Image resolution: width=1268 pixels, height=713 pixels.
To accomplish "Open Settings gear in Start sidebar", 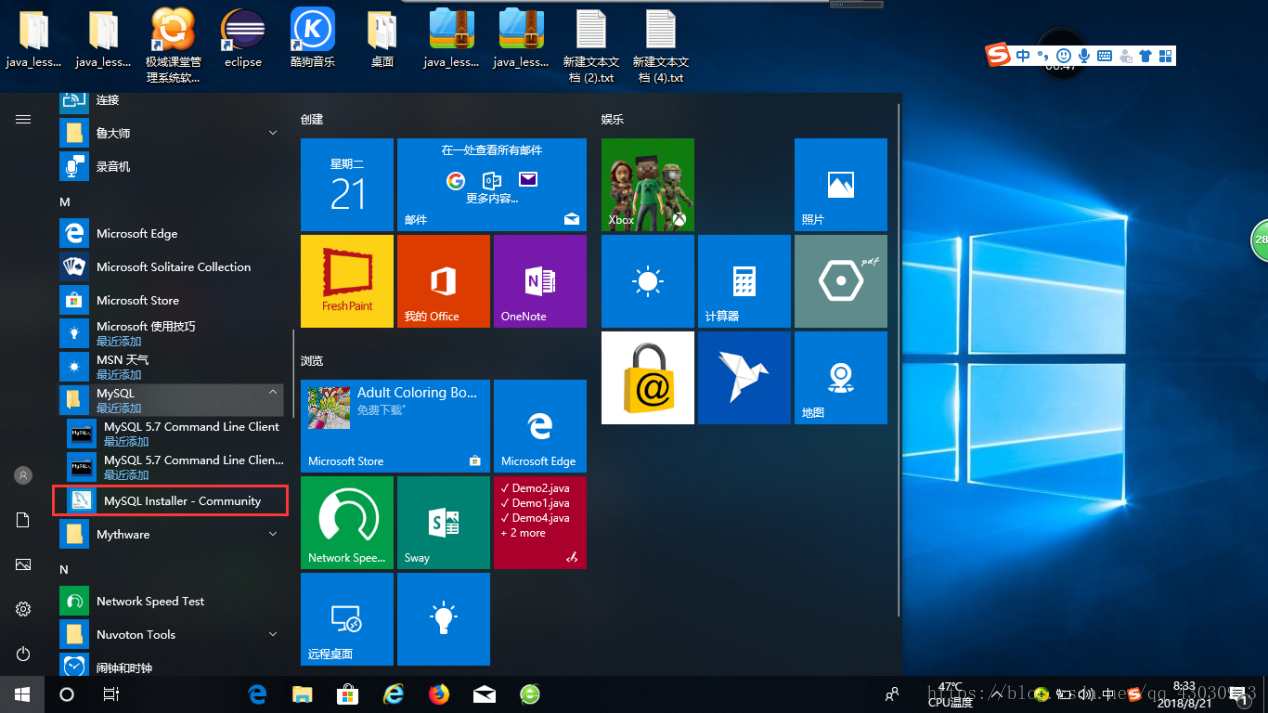I will 23,609.
